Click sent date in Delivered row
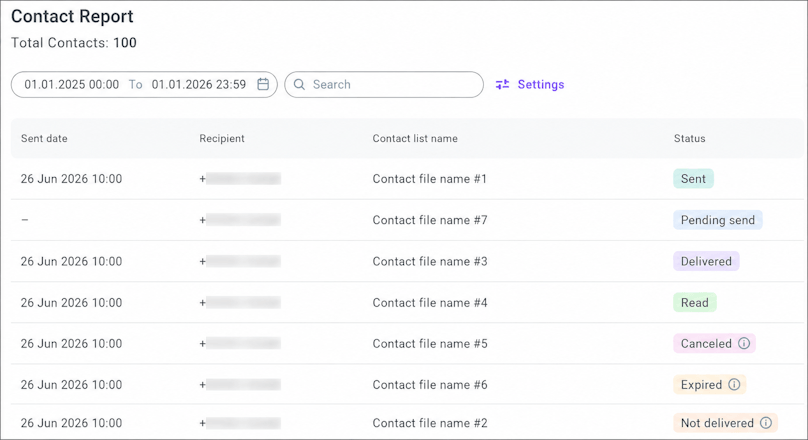 tap(72, 261)
